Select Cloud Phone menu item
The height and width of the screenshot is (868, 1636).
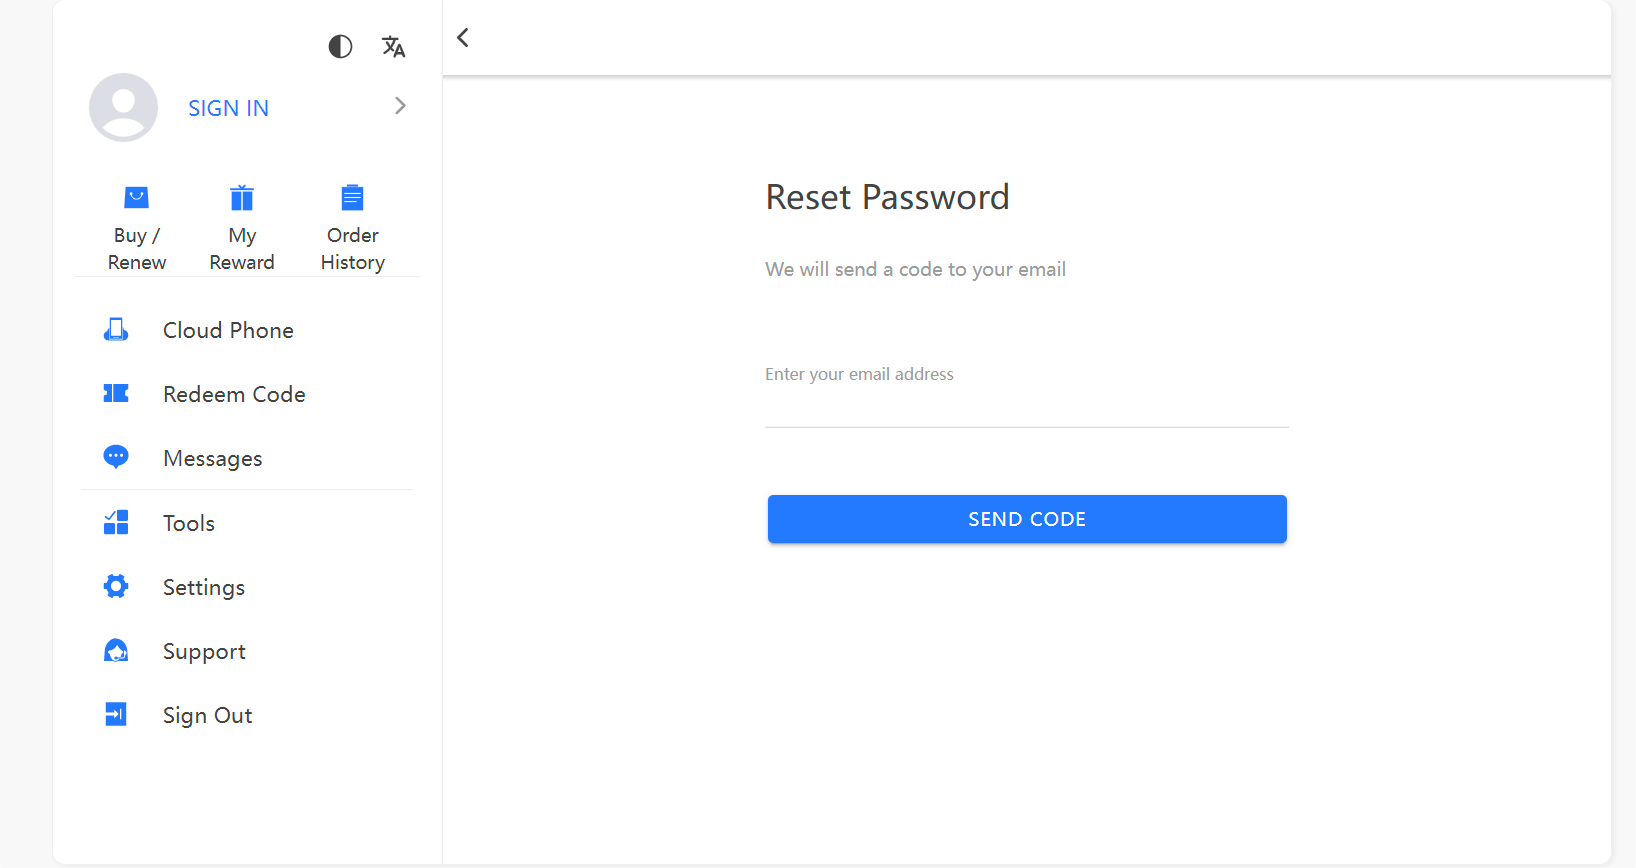[246, 330]
